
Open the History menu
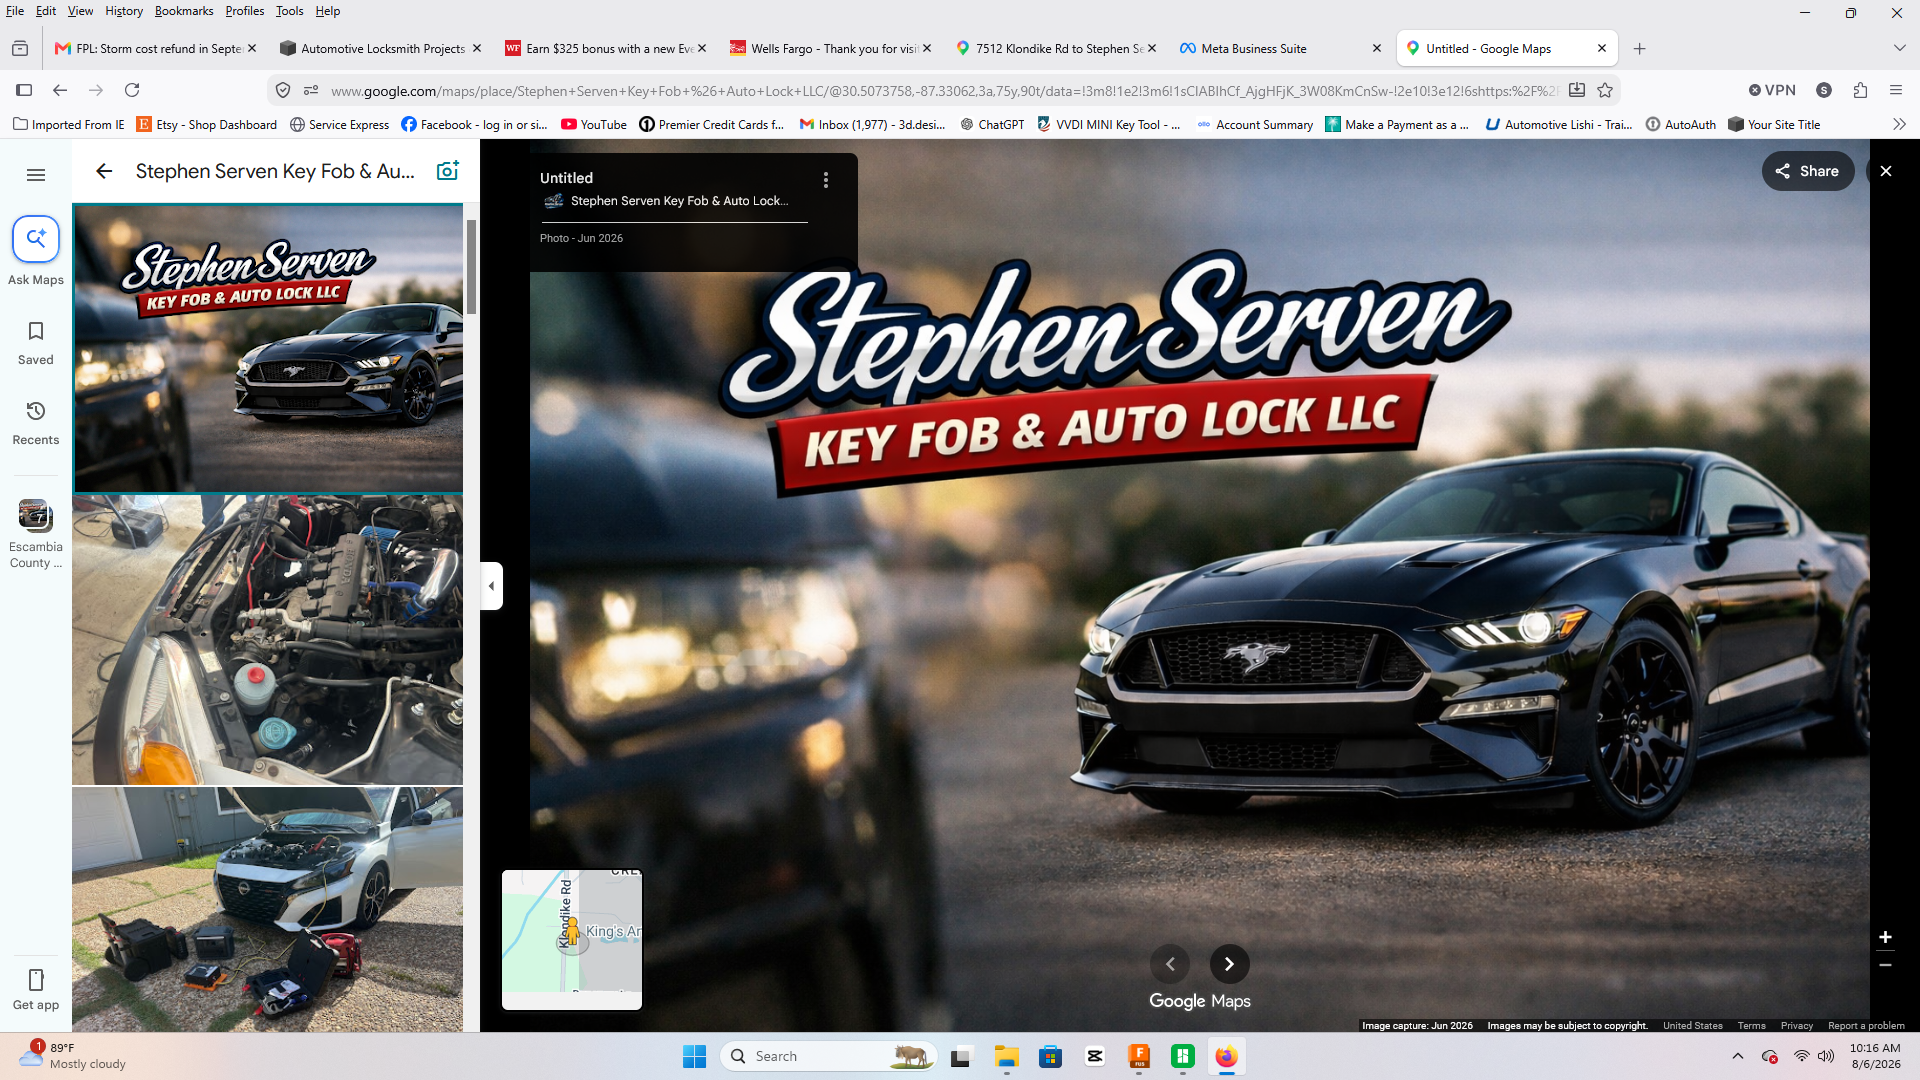(124, 11)
